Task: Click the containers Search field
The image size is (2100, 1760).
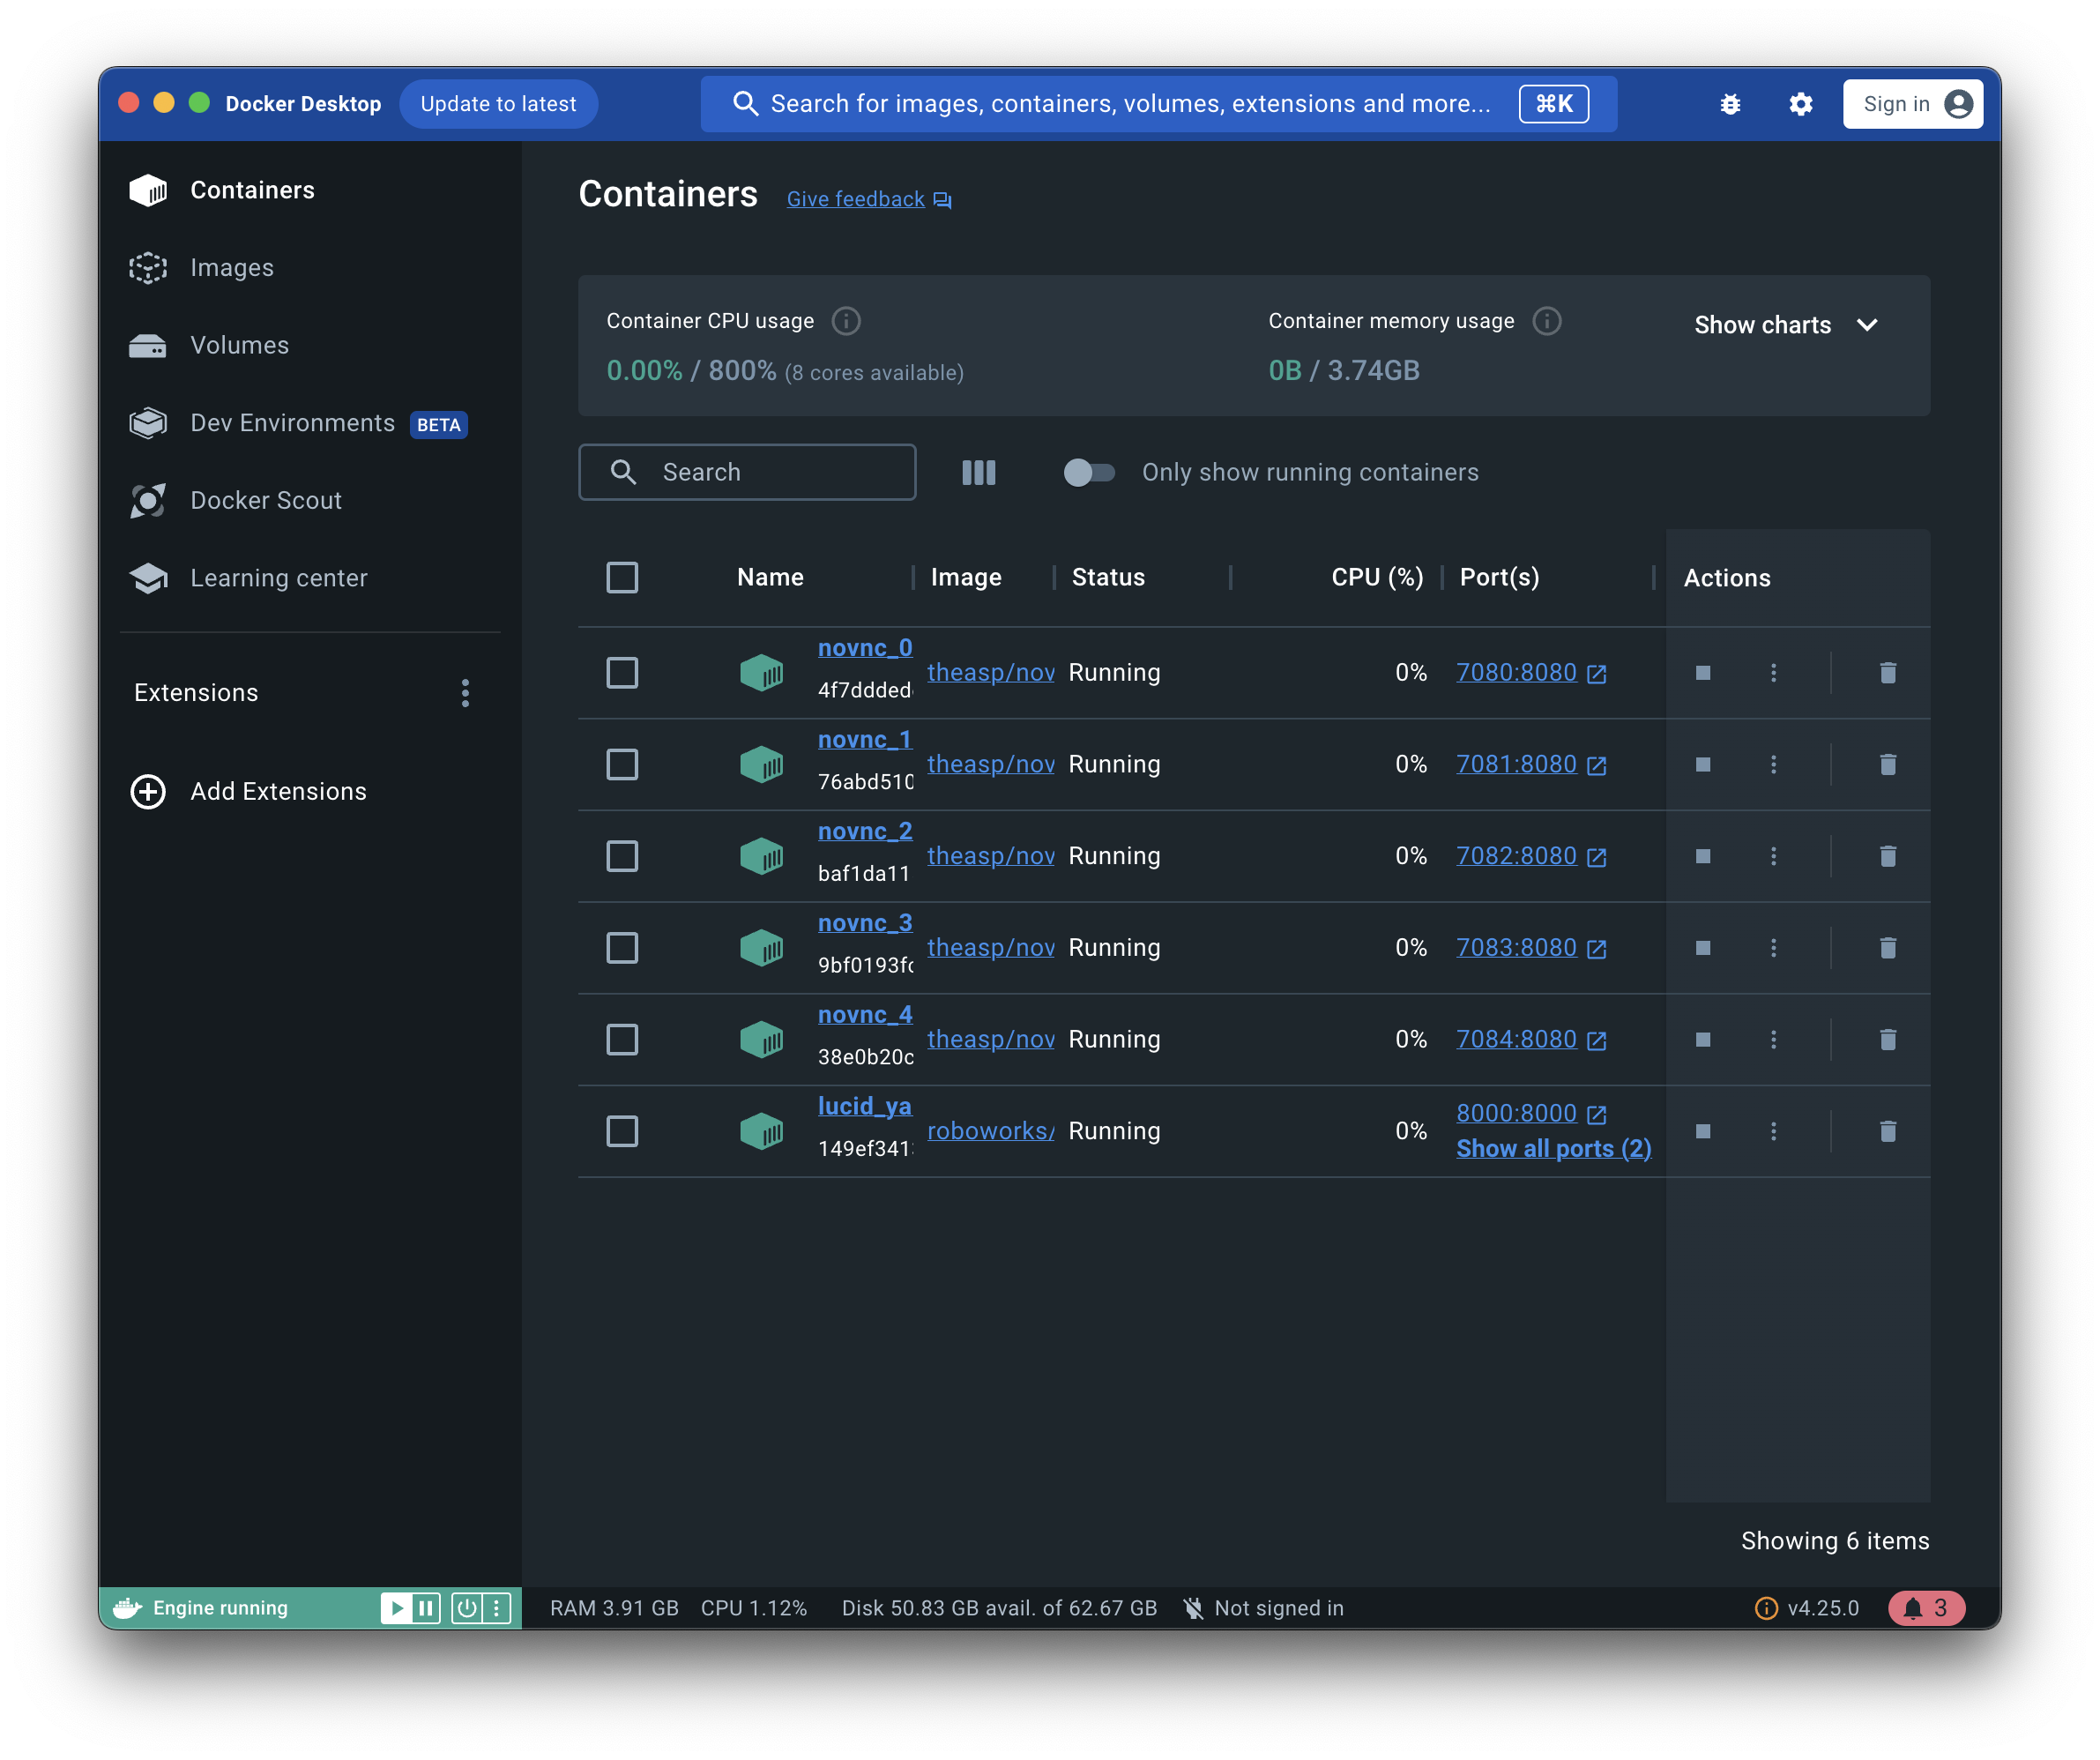Action: click(747, 473)
